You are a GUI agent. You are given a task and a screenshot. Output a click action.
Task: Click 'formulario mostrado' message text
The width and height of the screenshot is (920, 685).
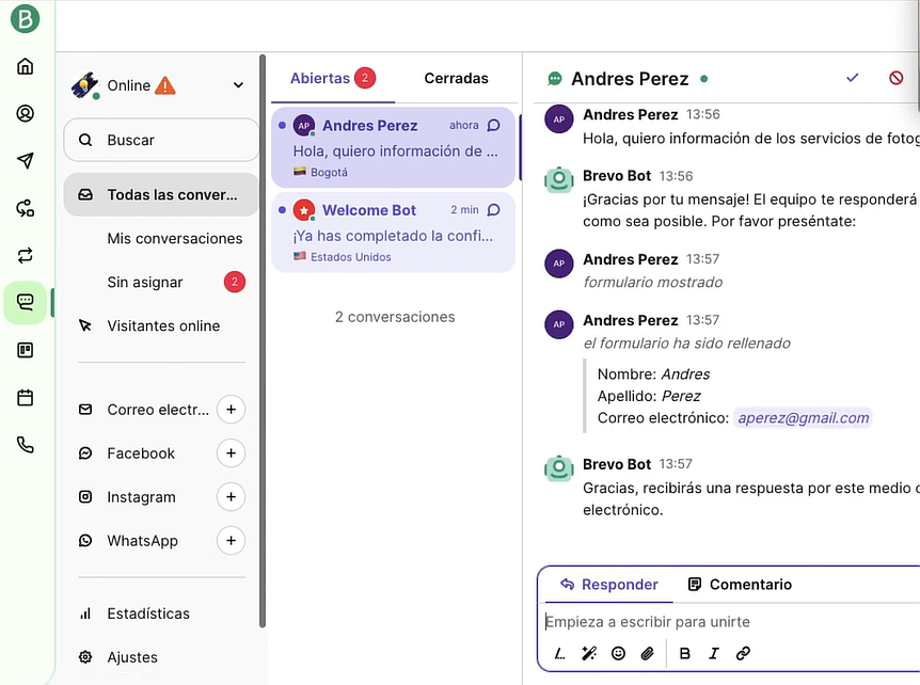(652, 282)
